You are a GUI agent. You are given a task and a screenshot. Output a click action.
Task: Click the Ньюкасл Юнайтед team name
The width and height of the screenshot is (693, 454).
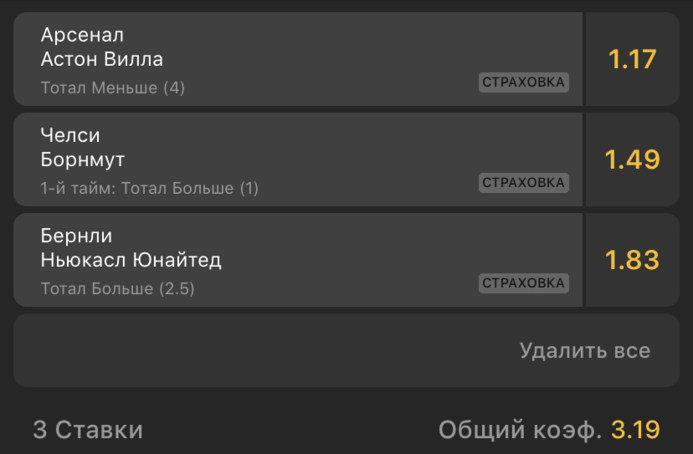click(131, 260)
